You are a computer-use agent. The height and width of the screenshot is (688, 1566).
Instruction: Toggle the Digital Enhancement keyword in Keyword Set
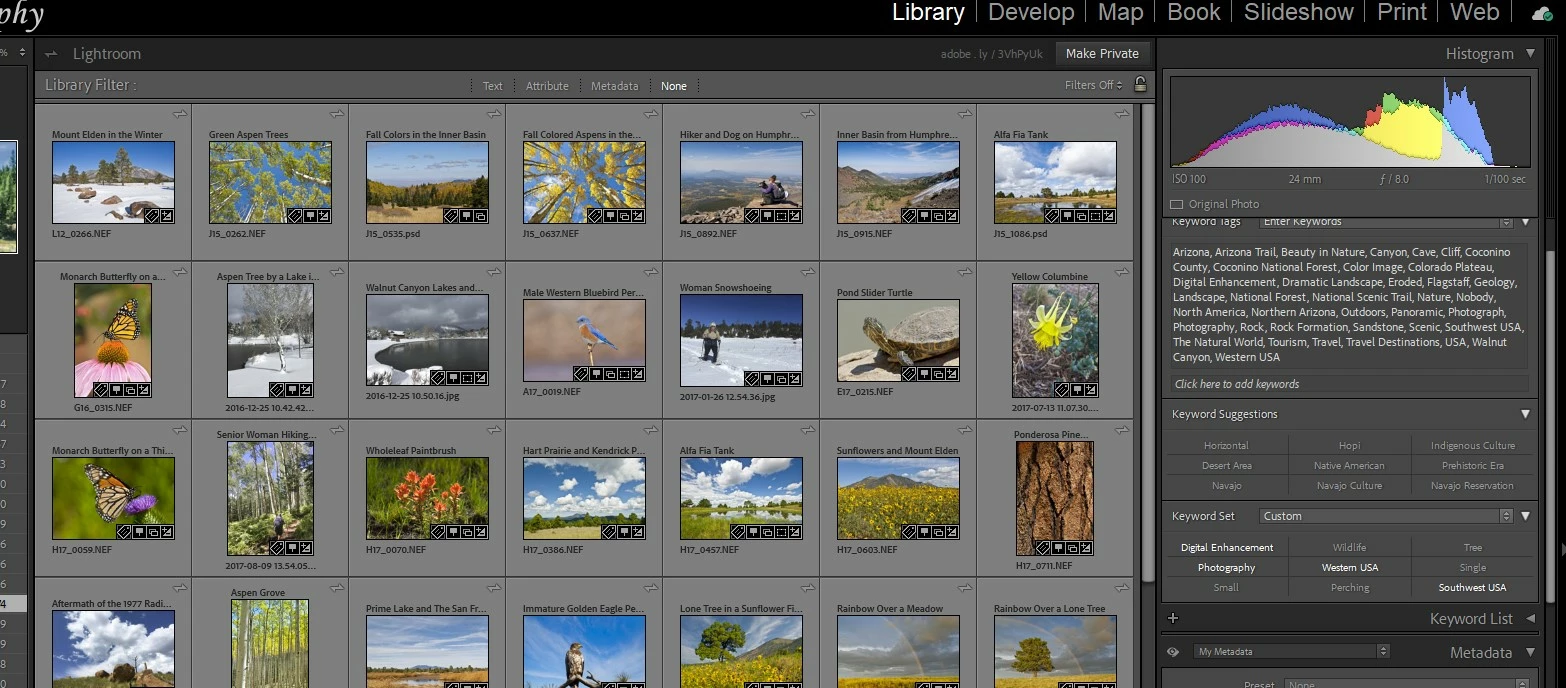point(1227,547)
